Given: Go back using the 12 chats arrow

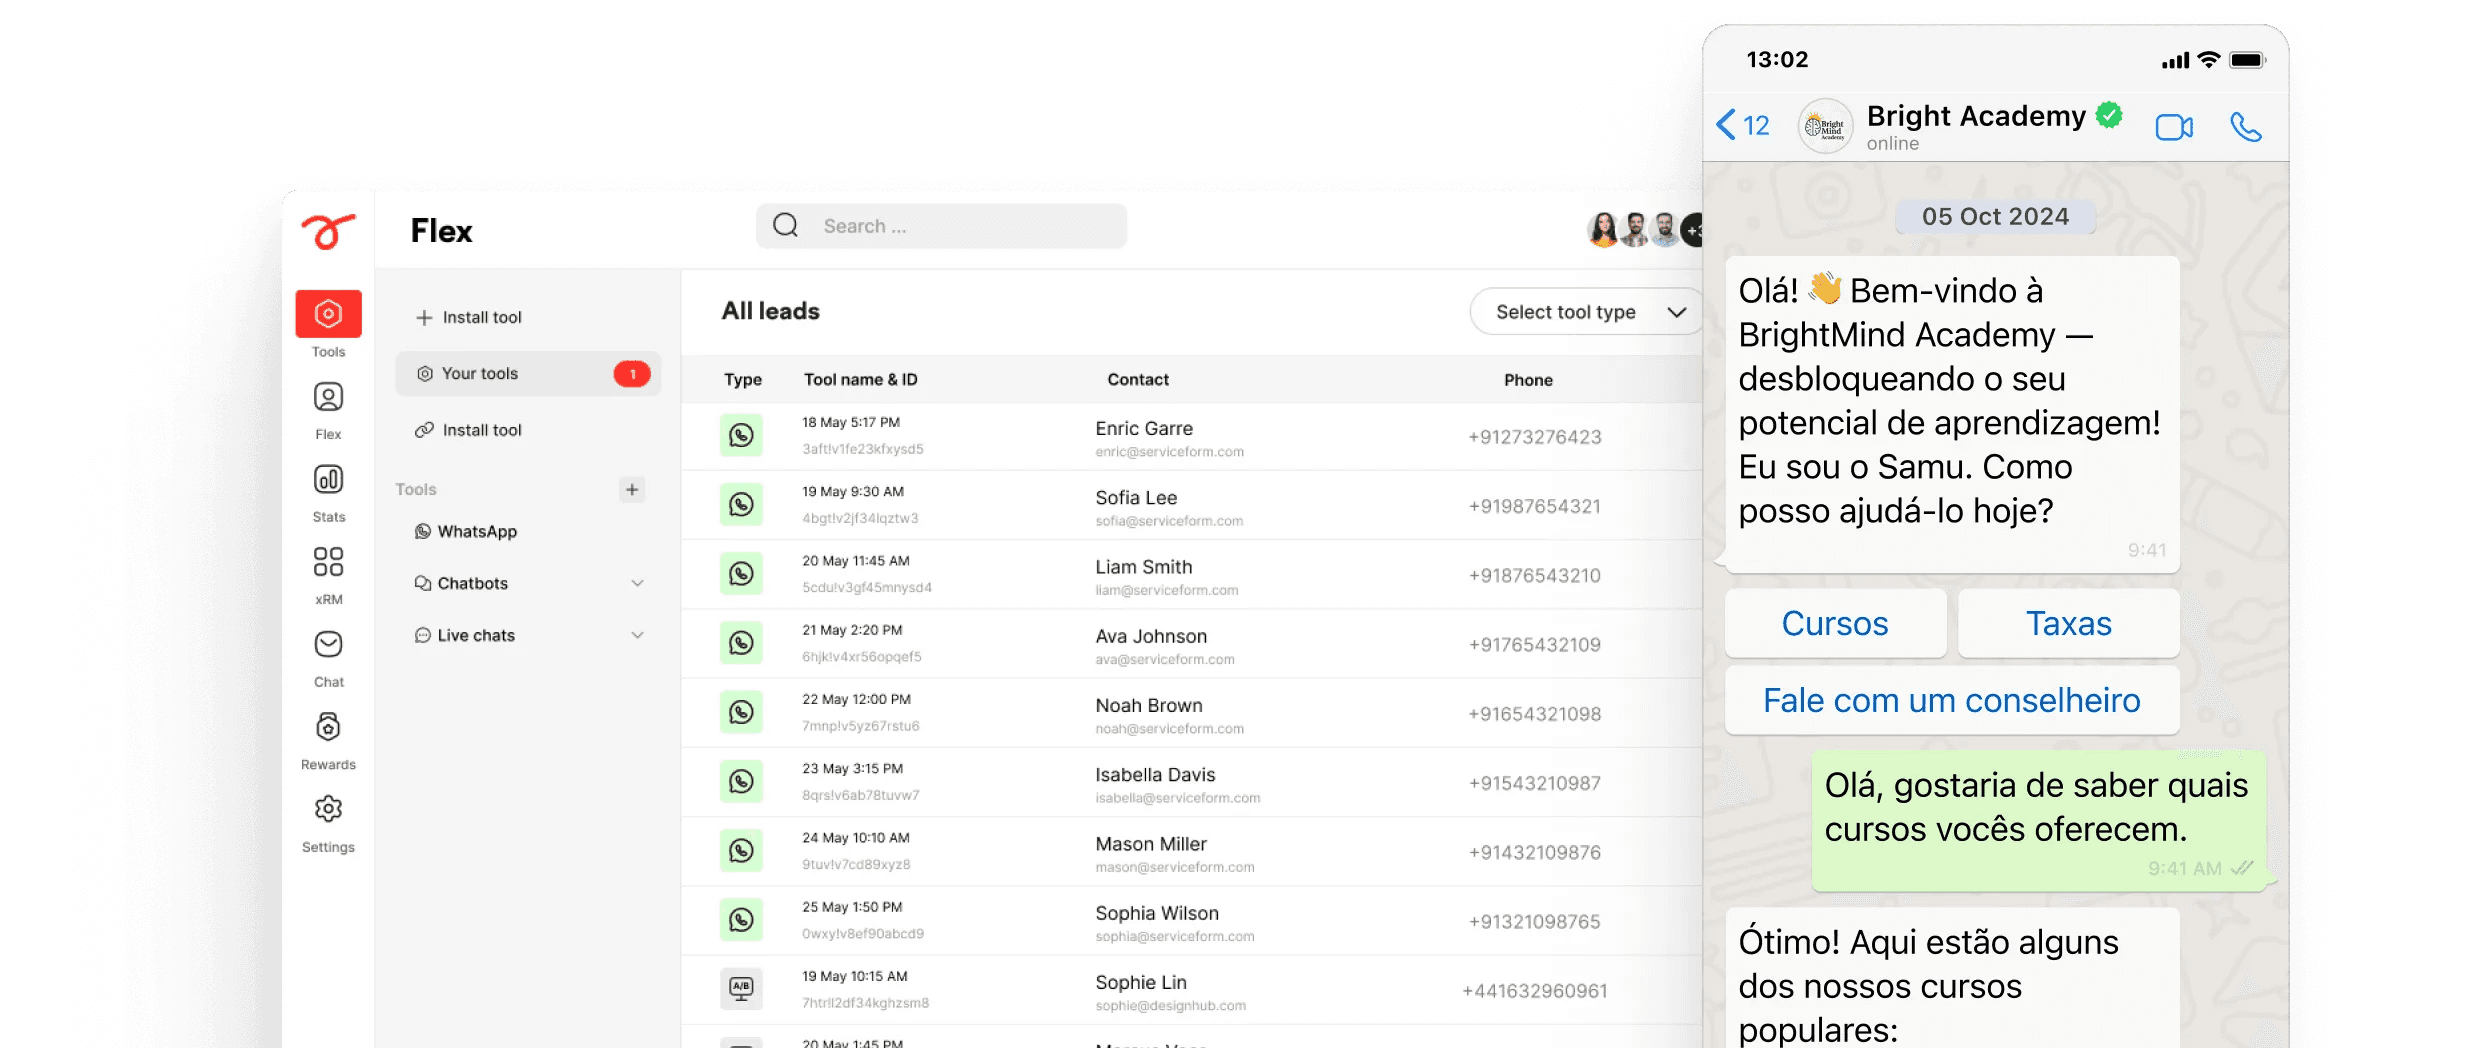Looking at the screenshot, I should click(x=1743, y=126).
